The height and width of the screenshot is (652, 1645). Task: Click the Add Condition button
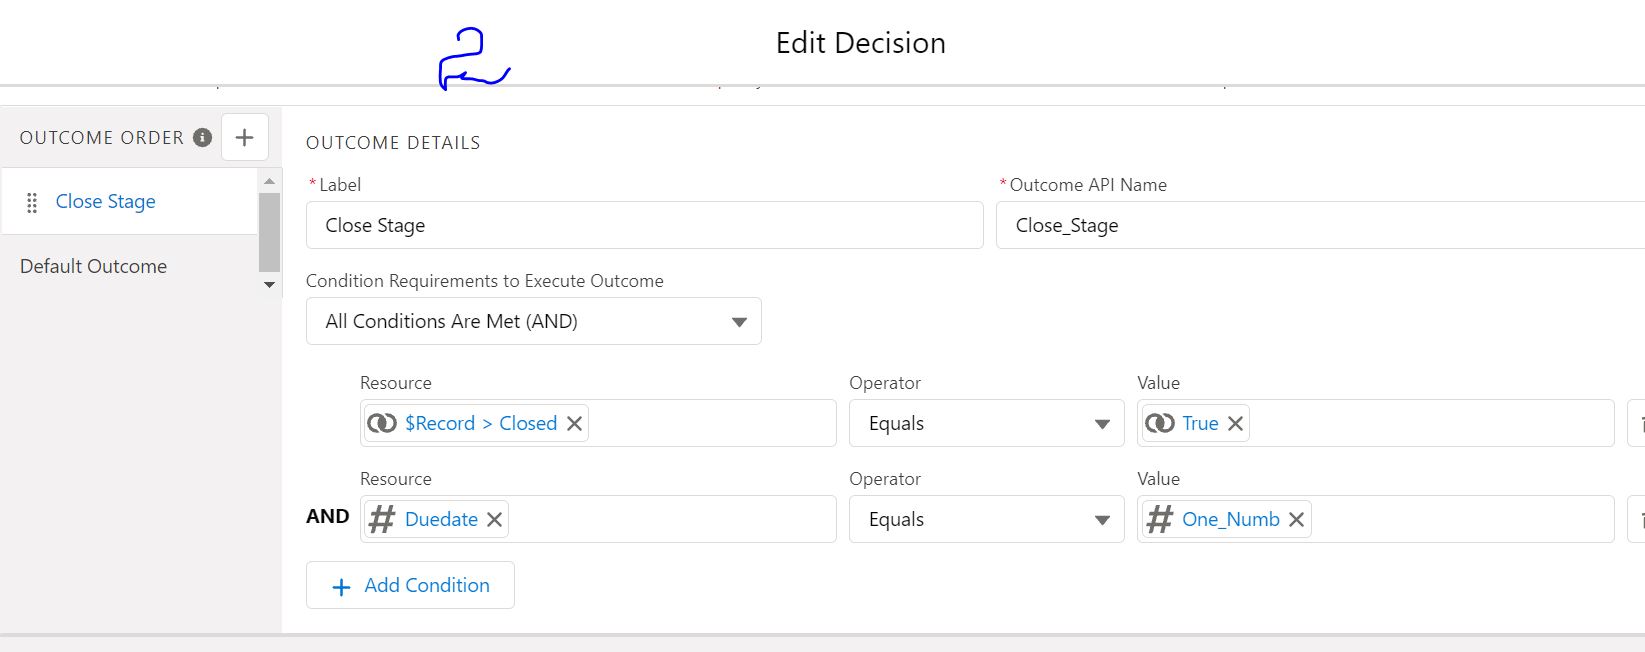(x=410, y=585)
